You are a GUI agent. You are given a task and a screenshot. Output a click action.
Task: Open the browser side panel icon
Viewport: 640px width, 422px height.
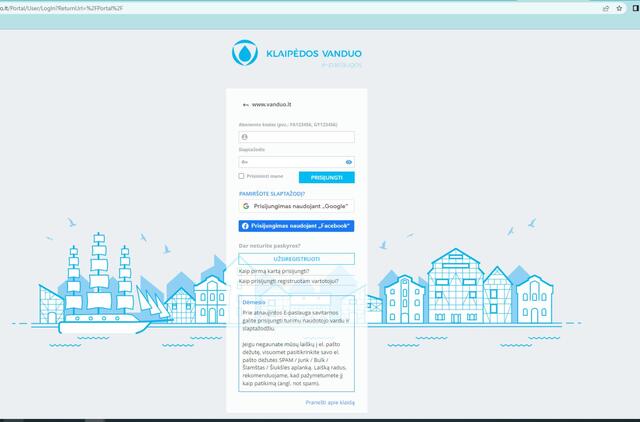coord(634,7)
